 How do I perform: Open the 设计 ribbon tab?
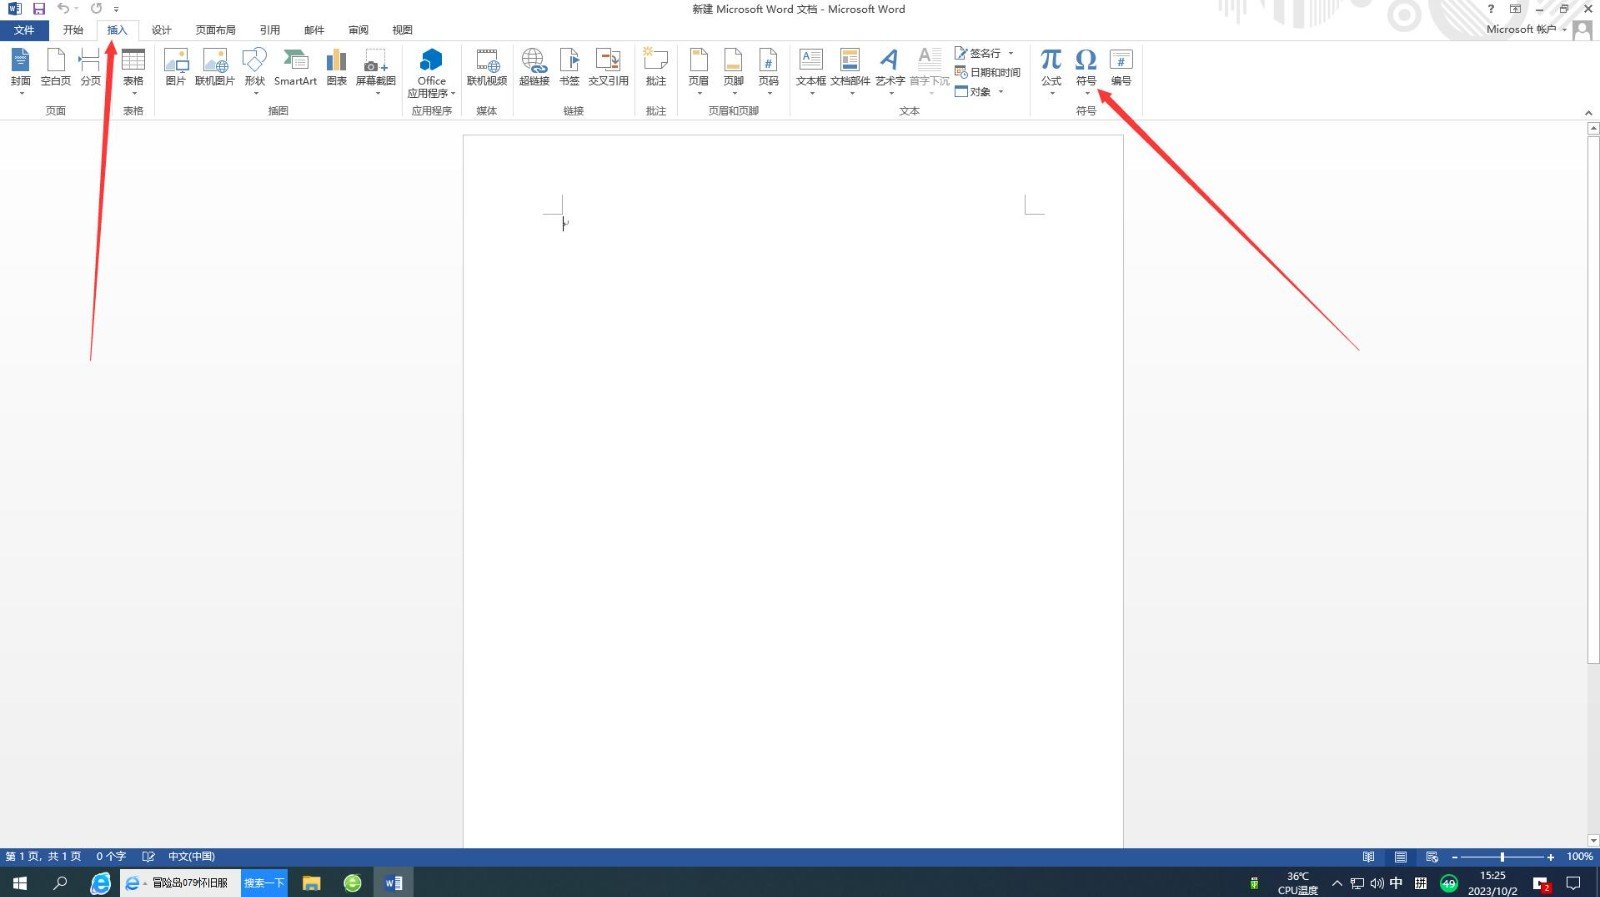pyautogui.click(x=161, y=30)
